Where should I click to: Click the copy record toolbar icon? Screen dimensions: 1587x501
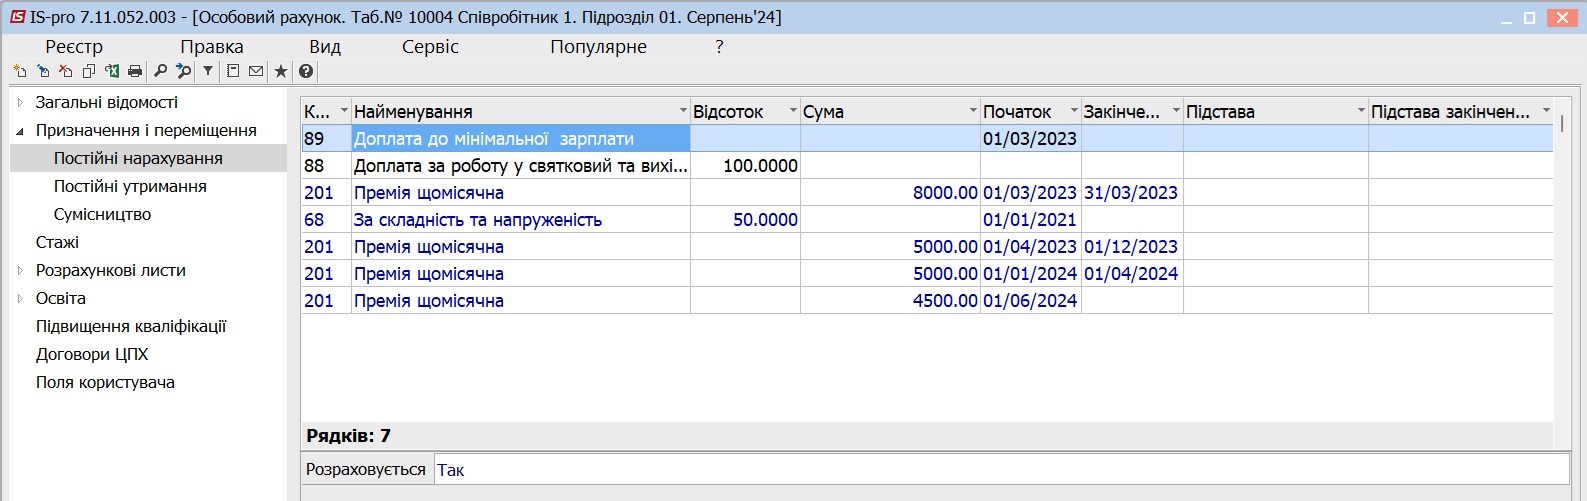[x=89, y=71]
